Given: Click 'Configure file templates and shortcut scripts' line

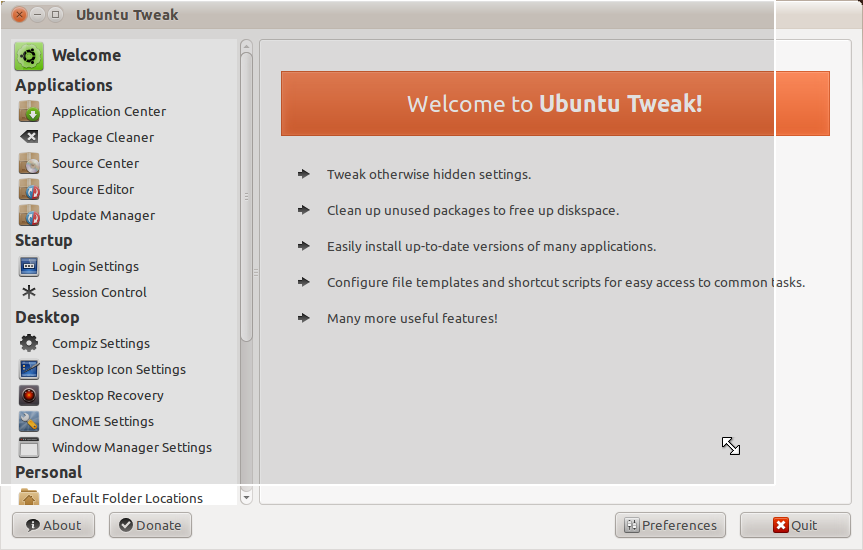Looking at the screenshot, I should coord(566,282).
